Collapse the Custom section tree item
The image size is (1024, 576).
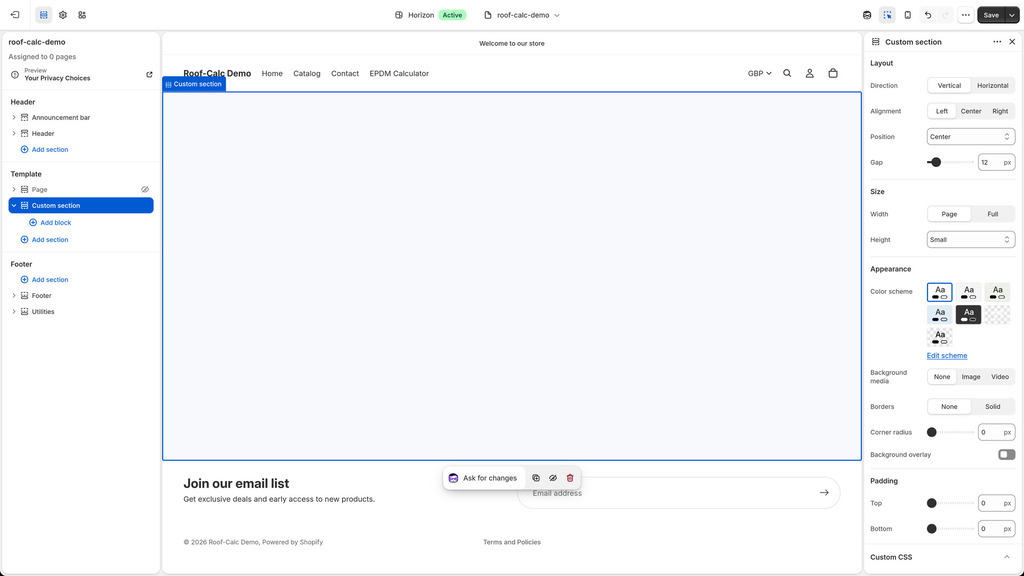pos(14,205)
